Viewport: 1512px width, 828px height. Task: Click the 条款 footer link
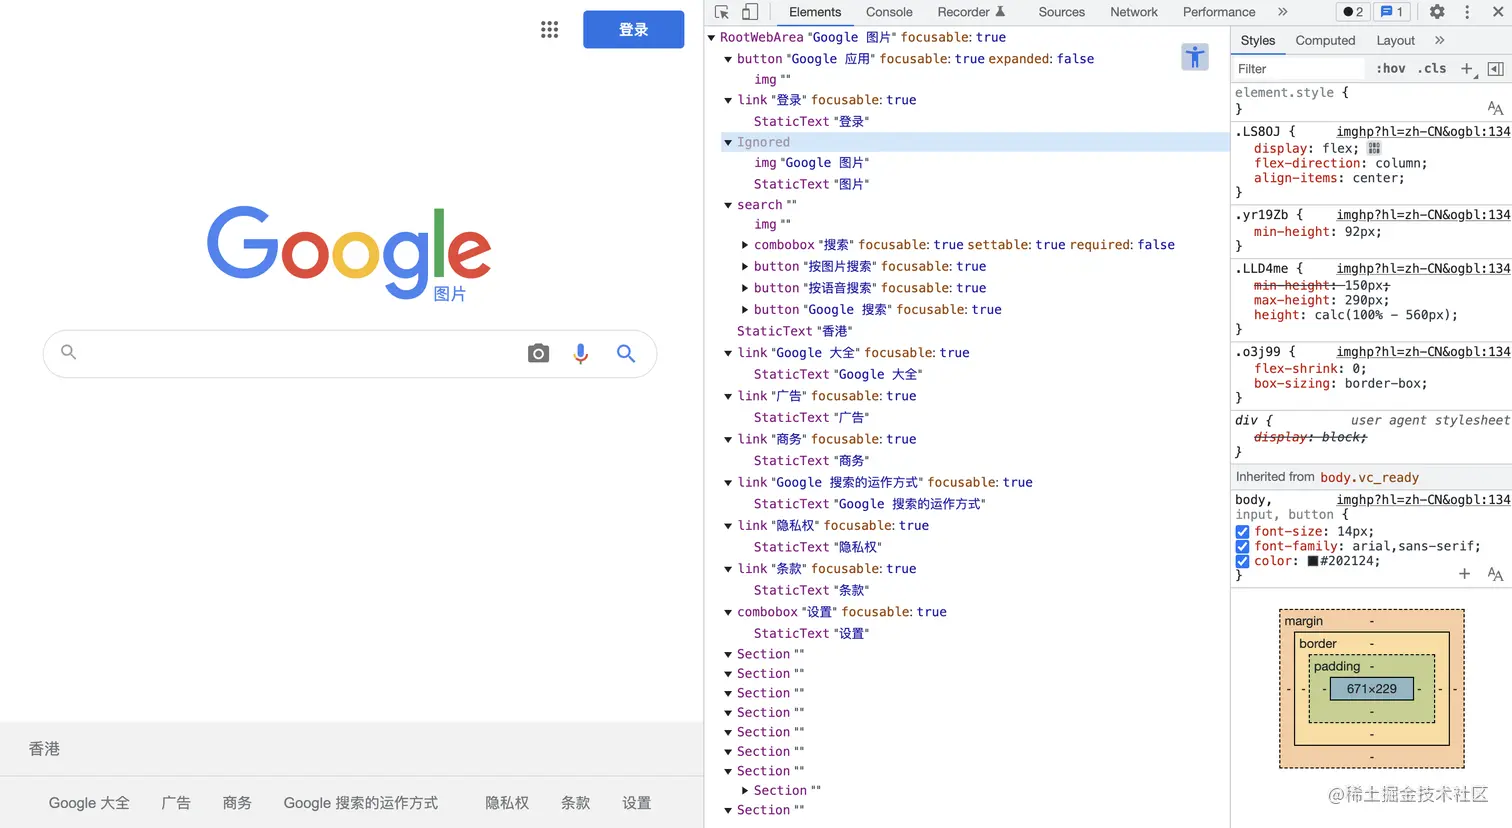click(x=575, y=803)
